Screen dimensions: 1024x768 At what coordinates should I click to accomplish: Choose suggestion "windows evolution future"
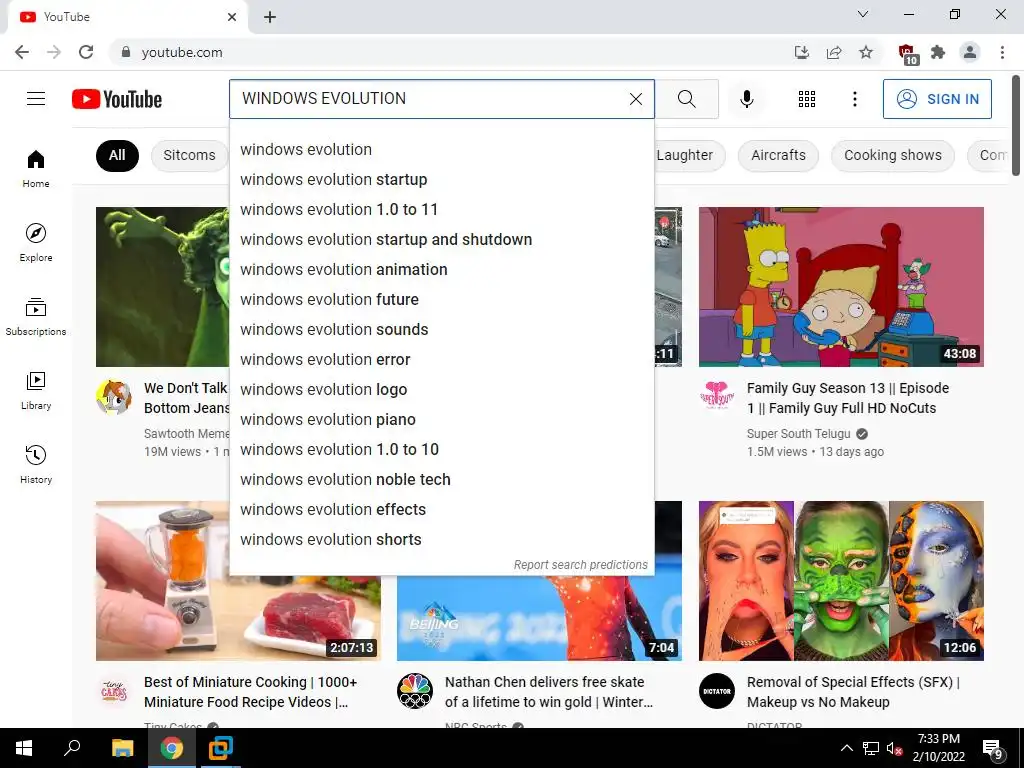coord(442,300)
